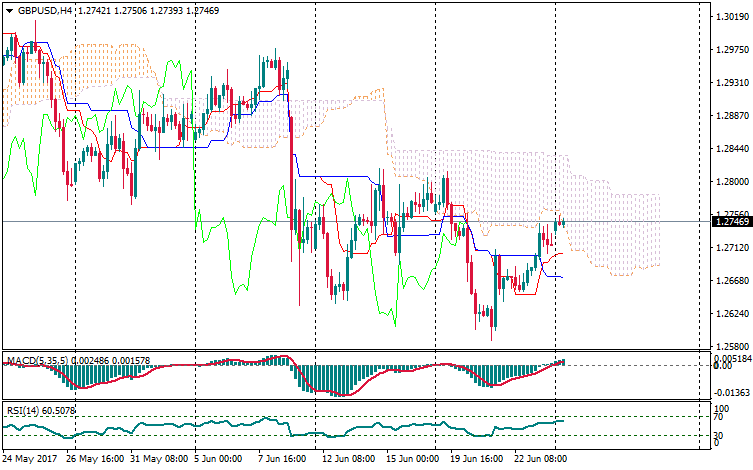The width and height of the screenshot is (753, 470).
Task: Click the last MACD histogram bar
Action: 562,361
